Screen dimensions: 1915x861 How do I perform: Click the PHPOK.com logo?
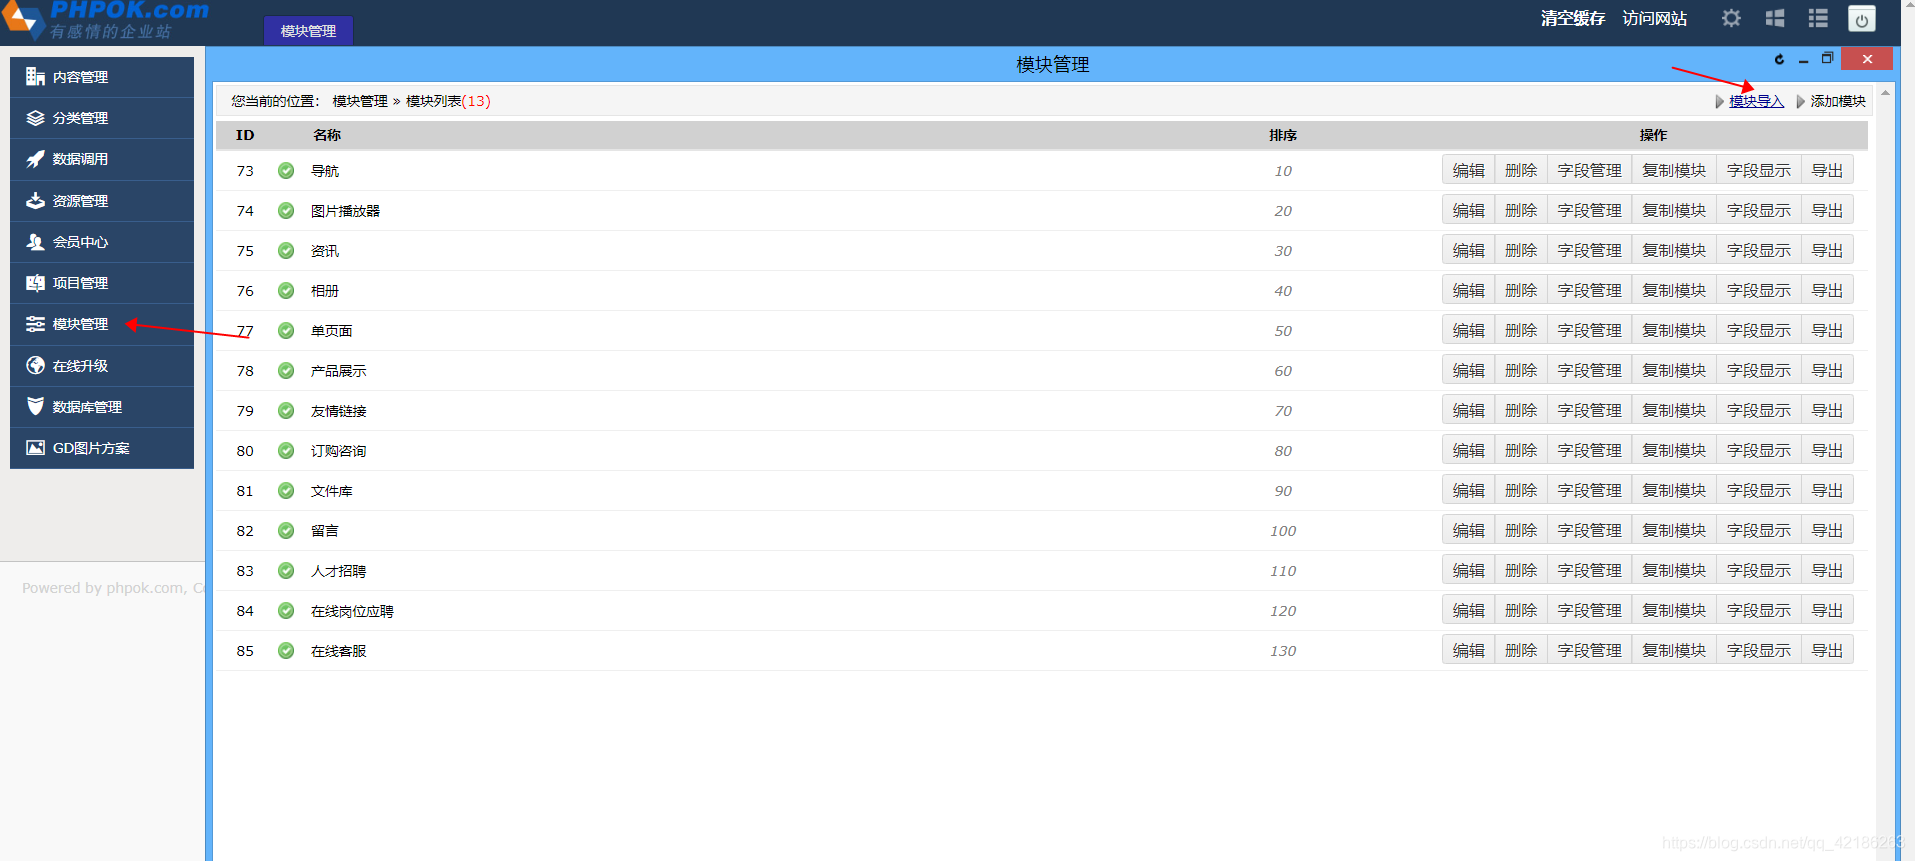pos(105,20)
